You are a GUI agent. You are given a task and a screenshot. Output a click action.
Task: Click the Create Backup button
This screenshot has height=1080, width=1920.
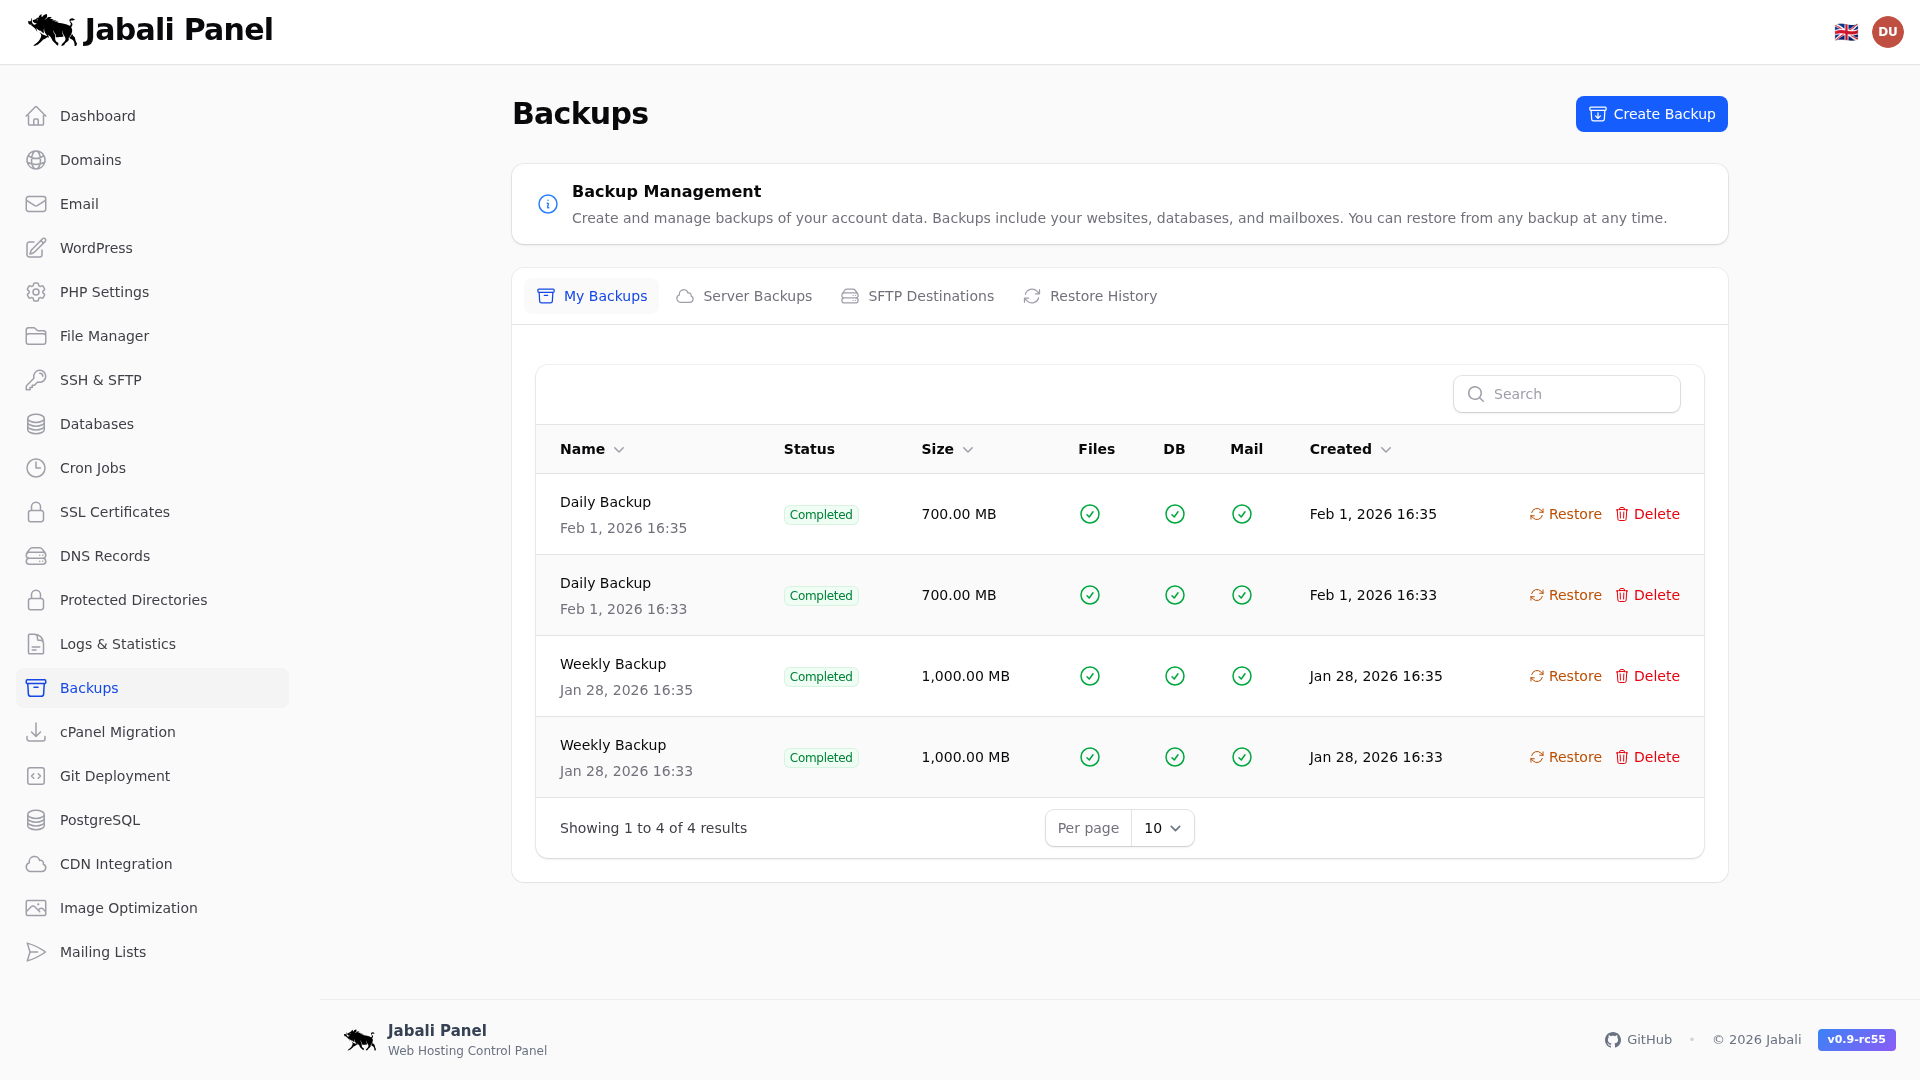click(1651, 114)
